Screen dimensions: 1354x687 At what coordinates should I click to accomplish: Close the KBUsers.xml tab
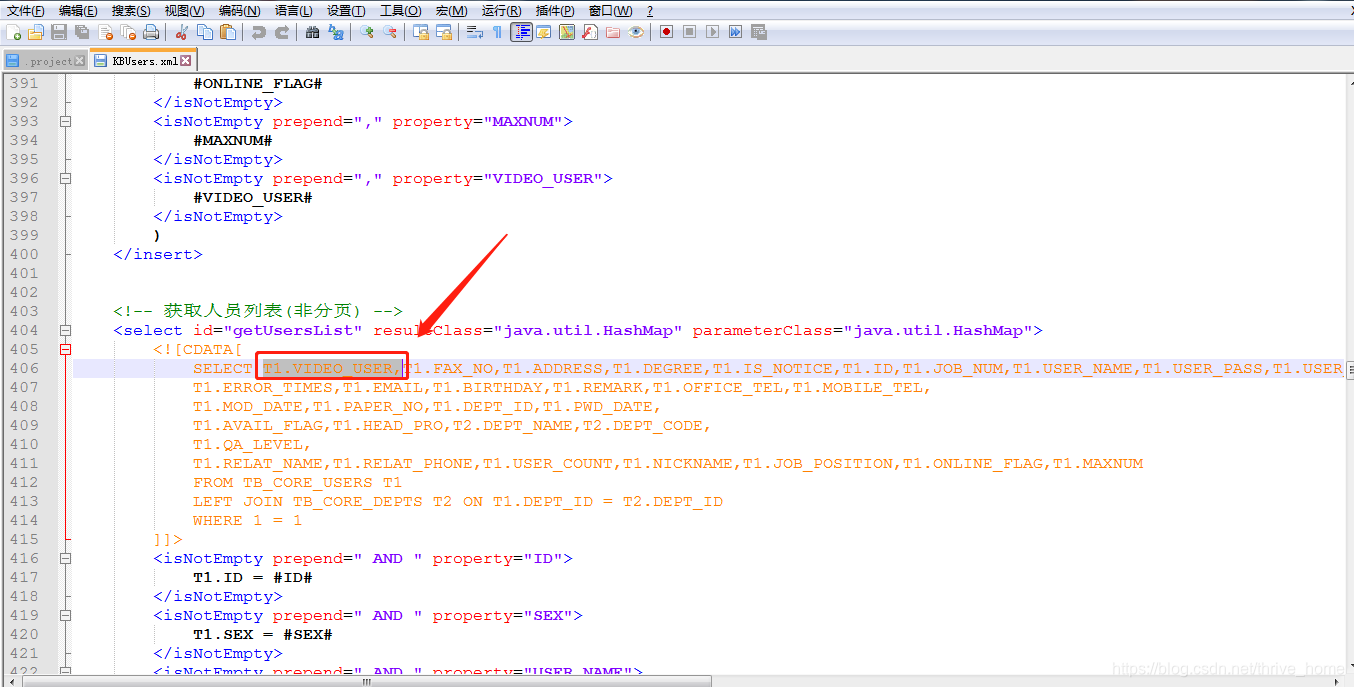[186, 61]
